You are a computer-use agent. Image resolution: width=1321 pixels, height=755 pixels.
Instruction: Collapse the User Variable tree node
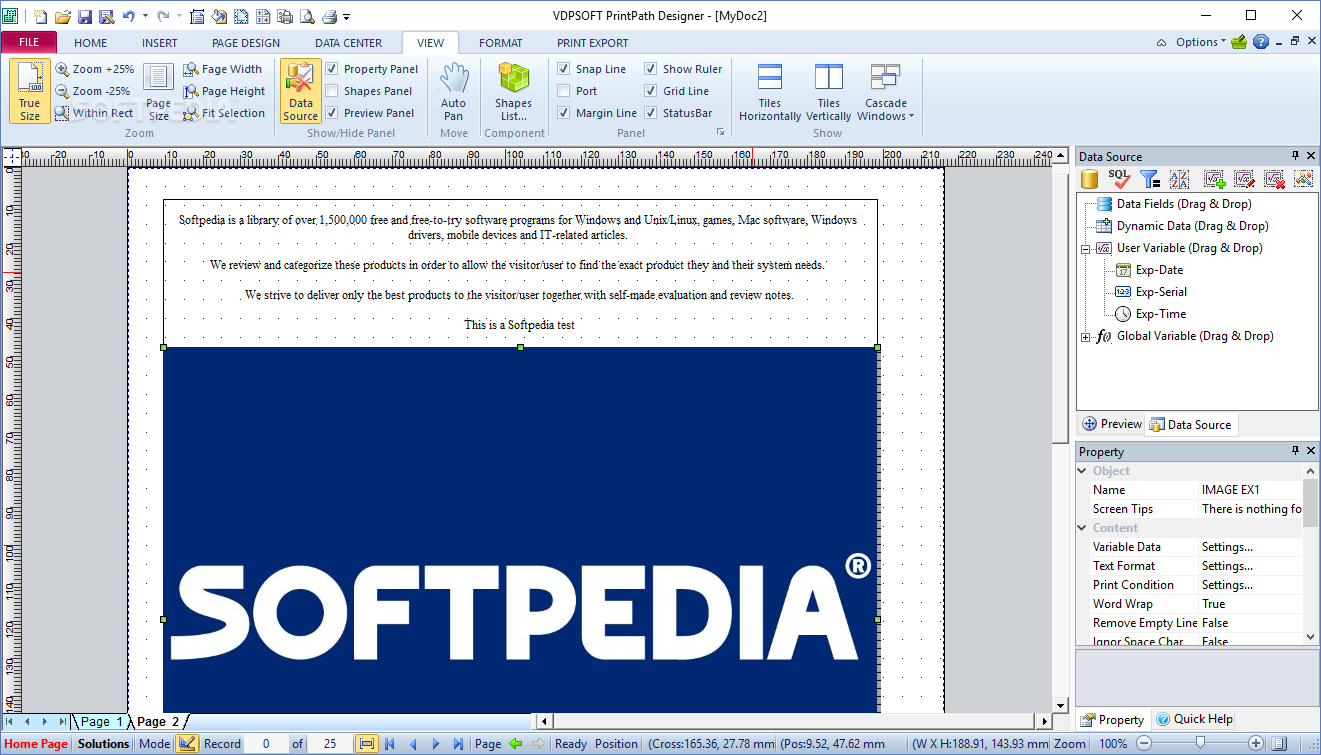[x=1086, y=248]
